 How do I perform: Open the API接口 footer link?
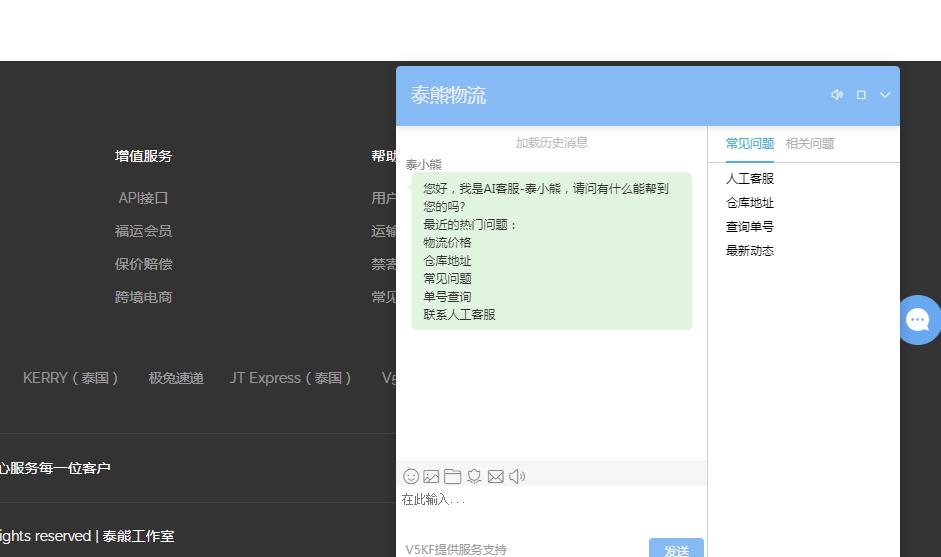click(143, 197)
